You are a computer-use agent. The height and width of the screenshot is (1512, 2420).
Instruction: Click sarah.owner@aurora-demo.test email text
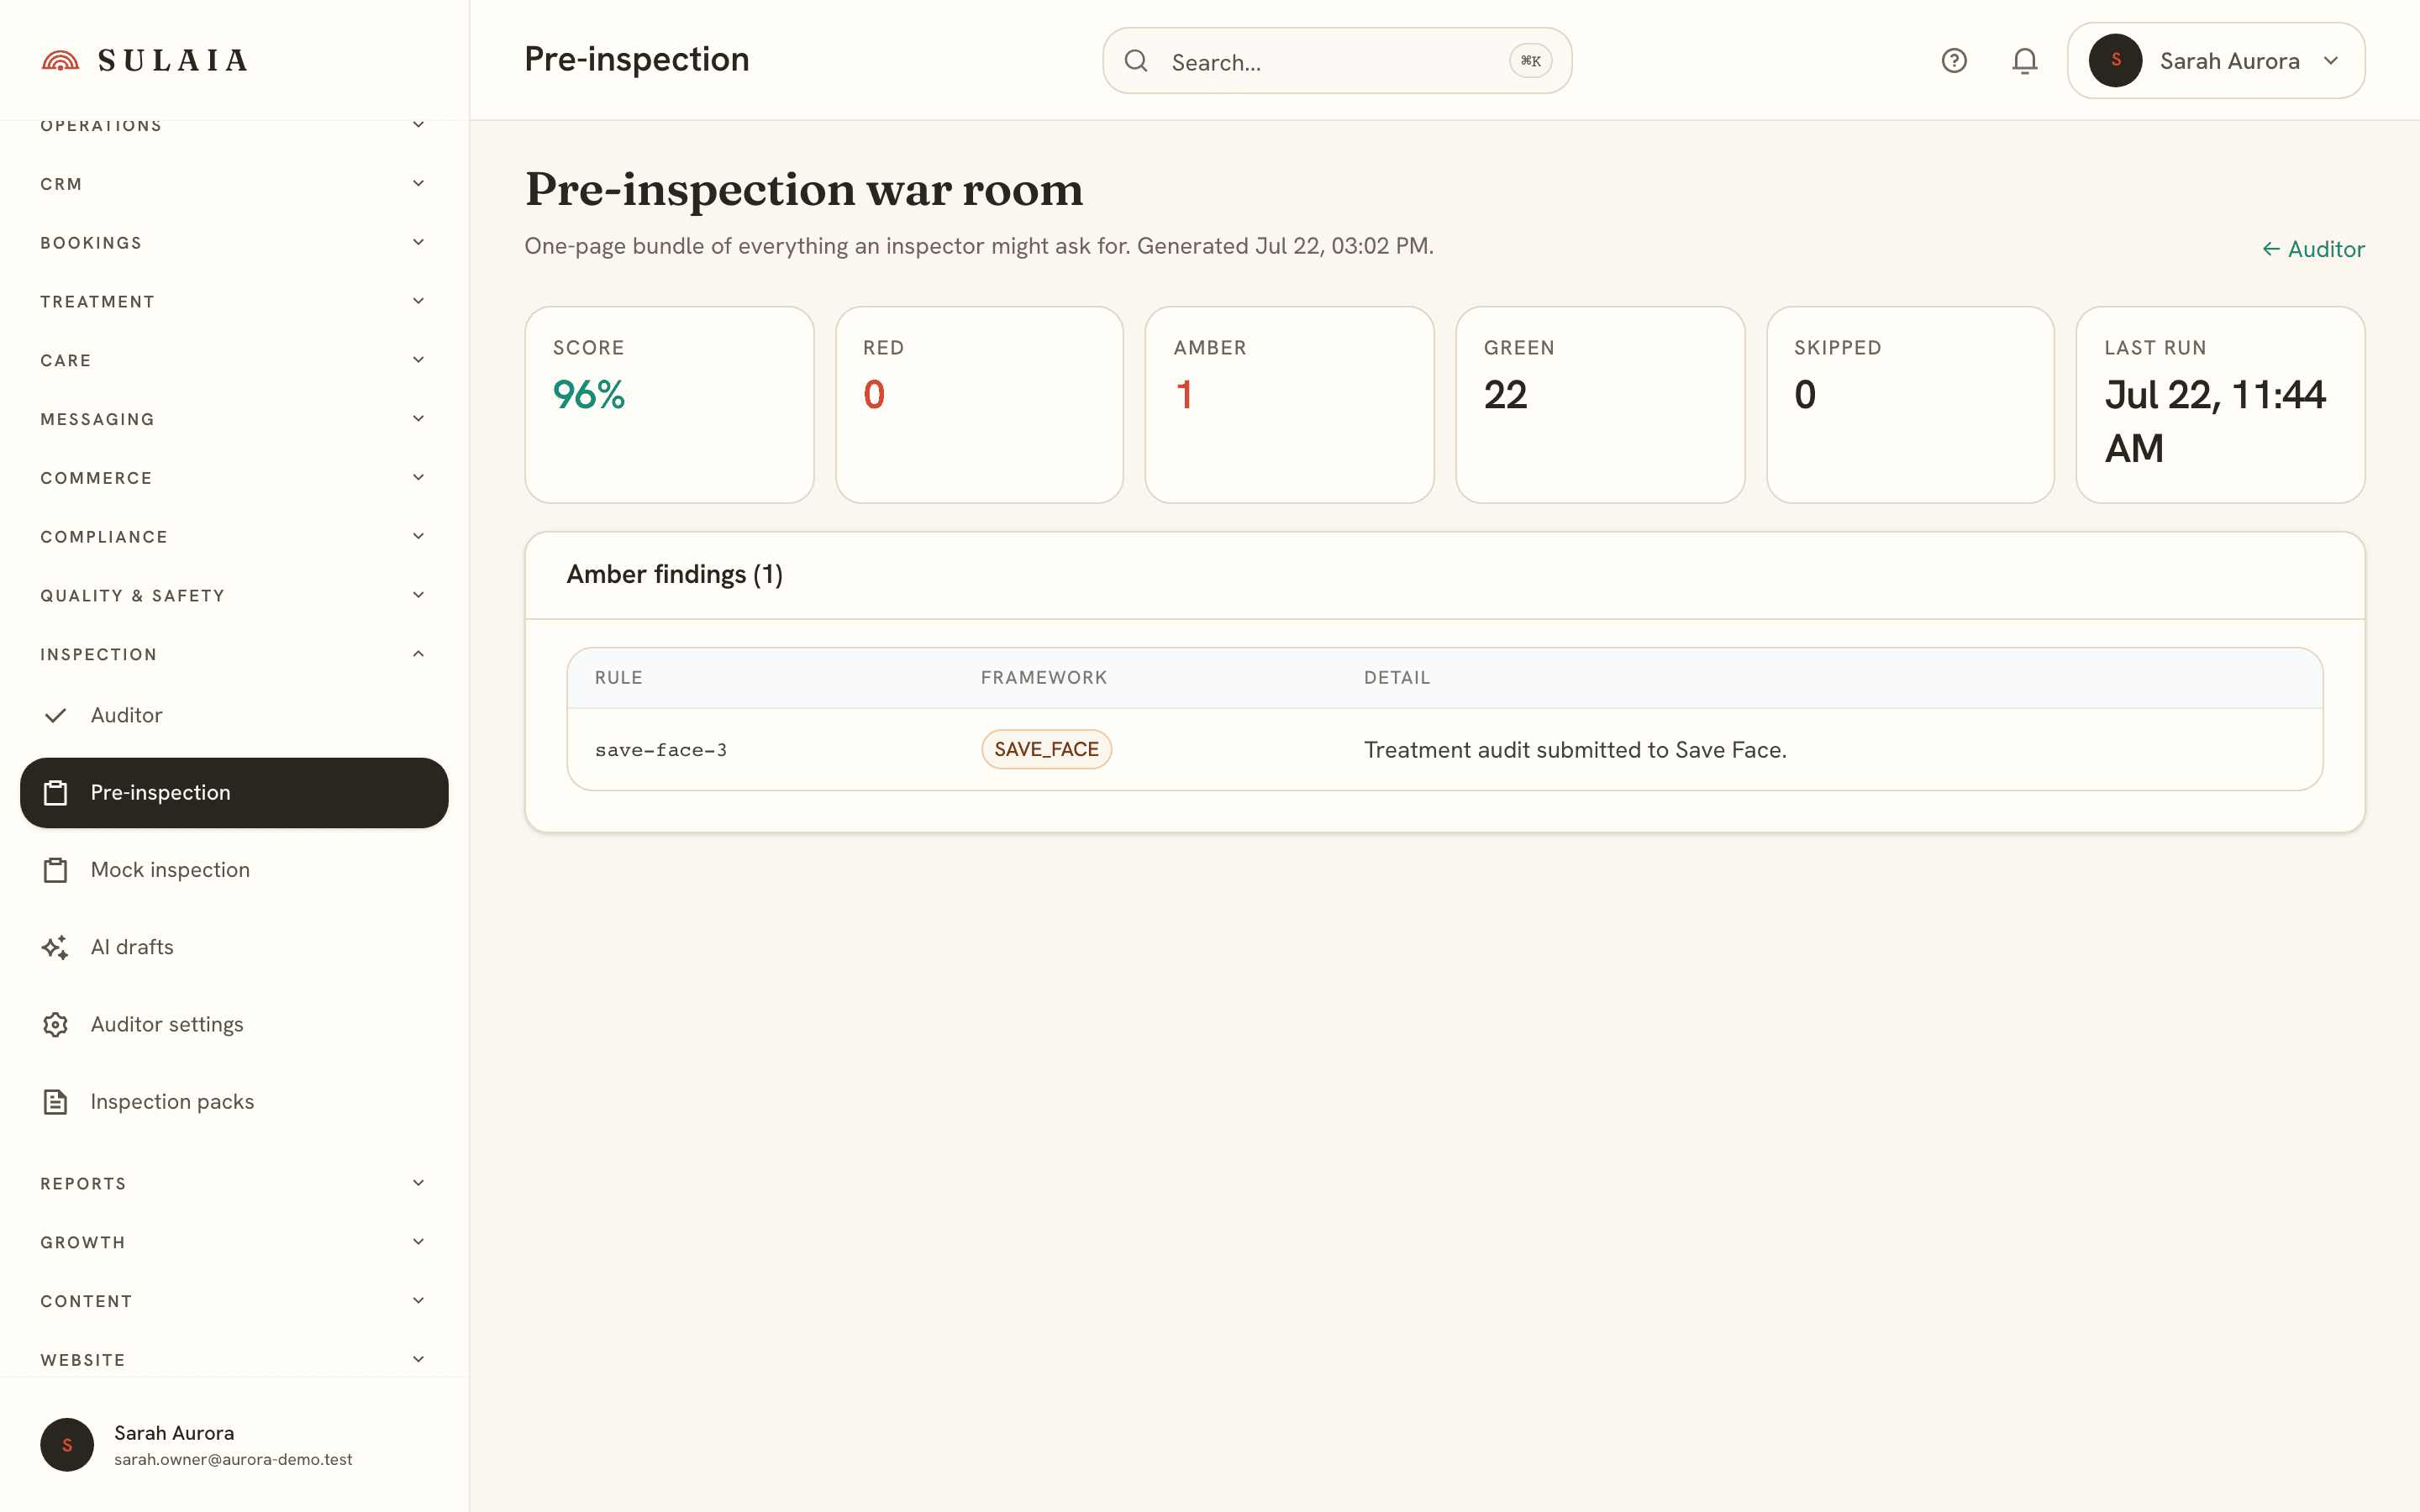pyautogui.click(x=233, y=1460)
